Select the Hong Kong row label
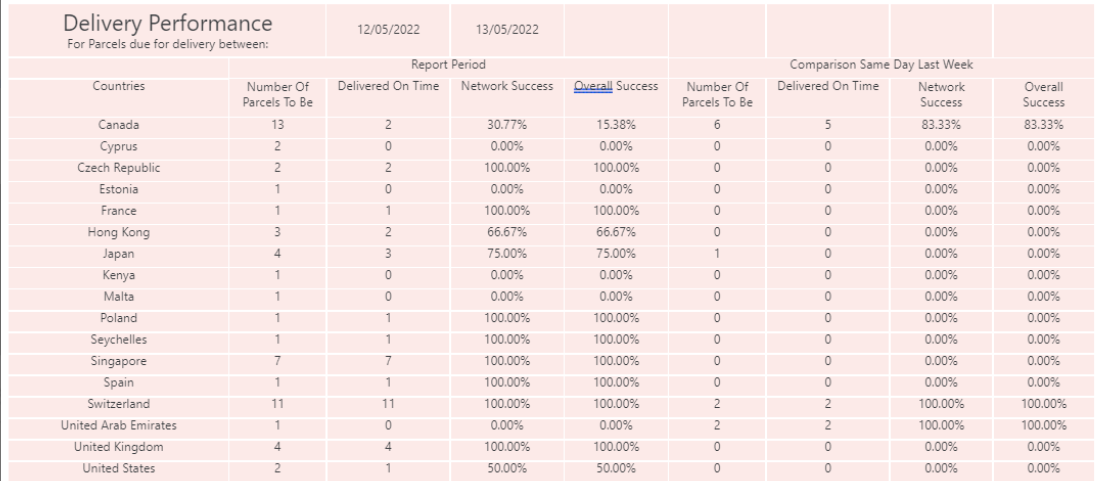The width and height of the screenshot is (1097, 481). (119, 232)
